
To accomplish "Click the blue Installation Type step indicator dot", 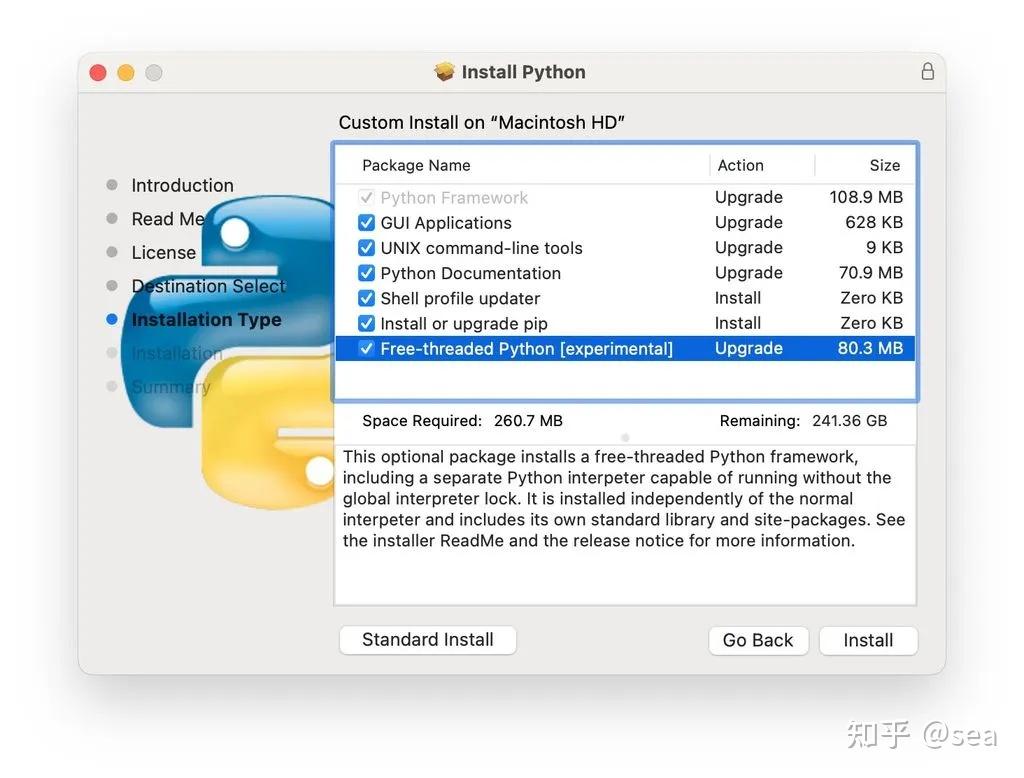I will (111, 320).
